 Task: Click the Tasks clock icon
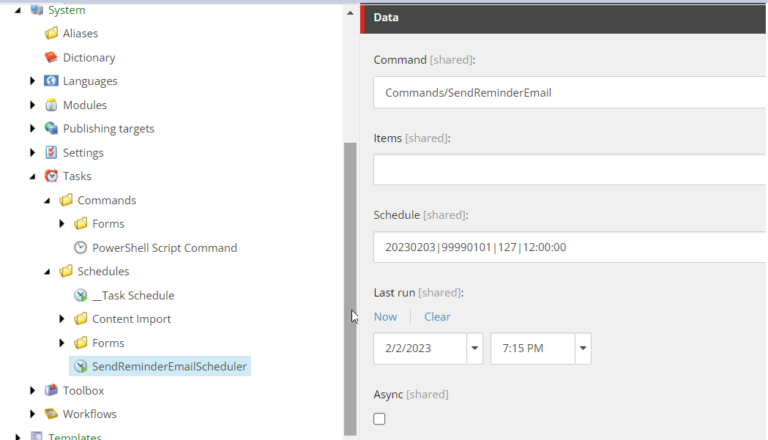coord(51,176)
